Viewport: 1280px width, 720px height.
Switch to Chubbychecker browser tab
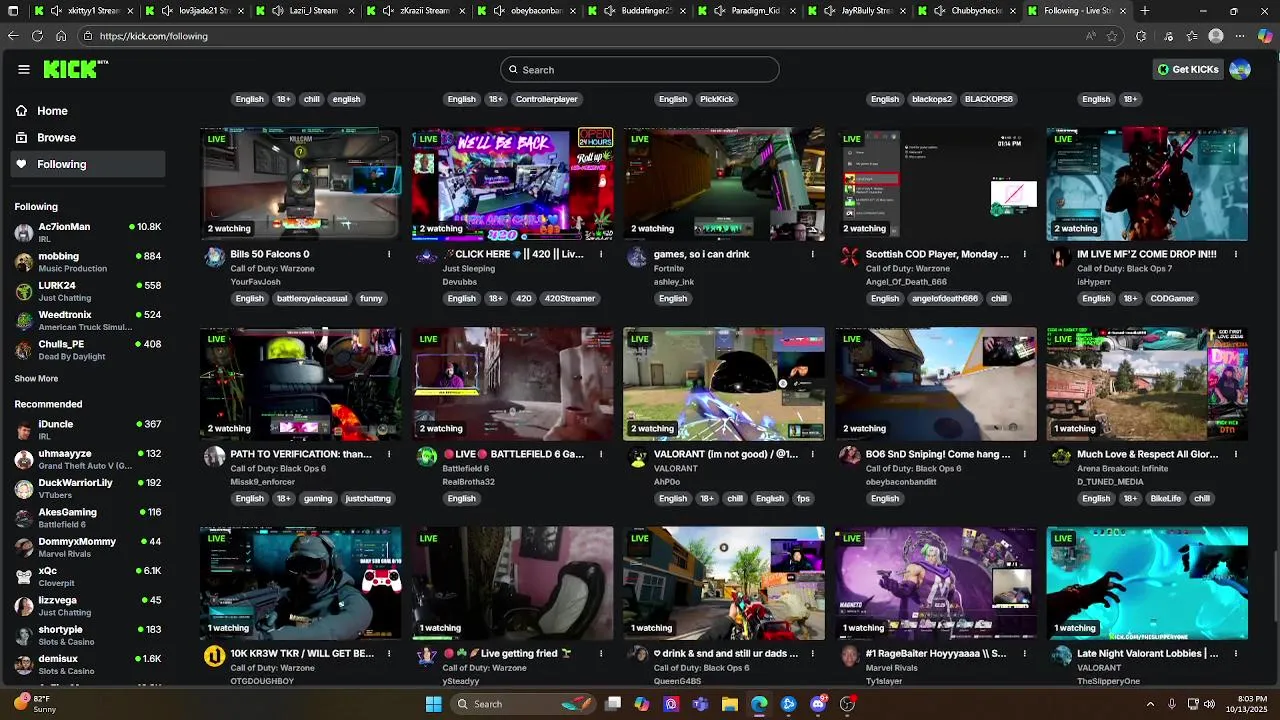click(x=969, y=11)
